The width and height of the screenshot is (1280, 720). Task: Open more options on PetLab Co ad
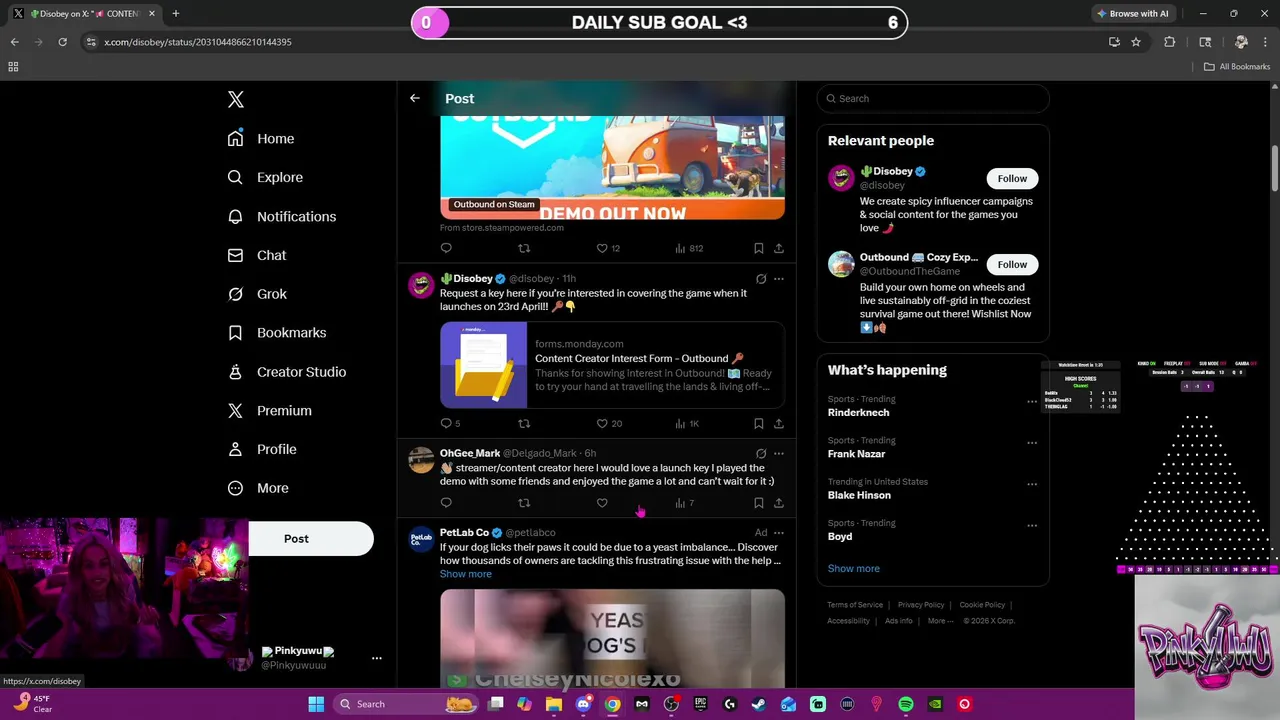coord(779,533)
